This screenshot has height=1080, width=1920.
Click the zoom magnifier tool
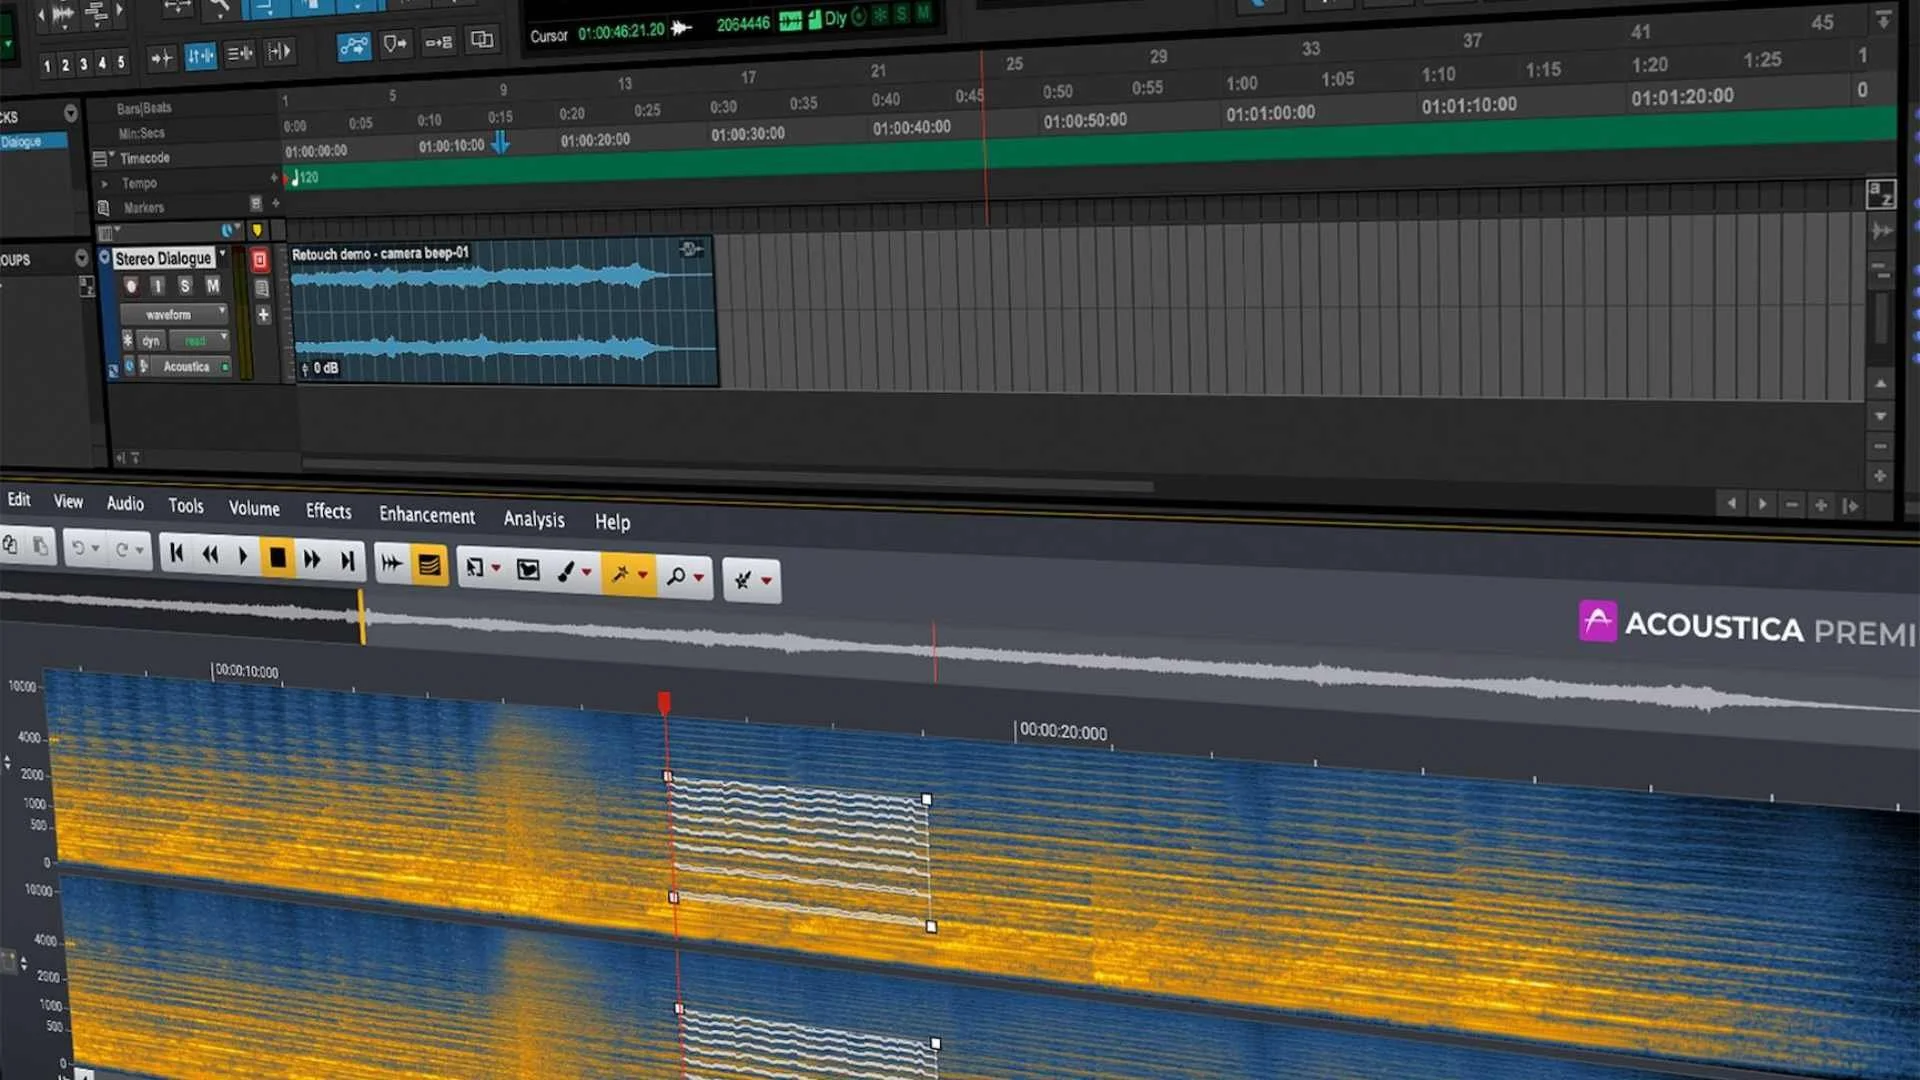[x=677, y=576]
